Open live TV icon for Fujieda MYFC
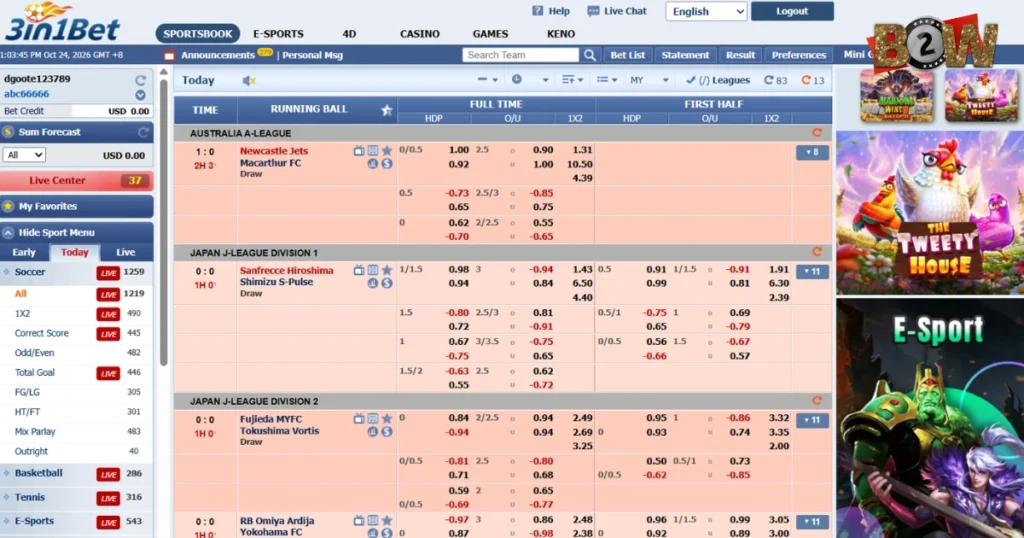Viewport: 1024px width, 538px height. coord(359,419)
